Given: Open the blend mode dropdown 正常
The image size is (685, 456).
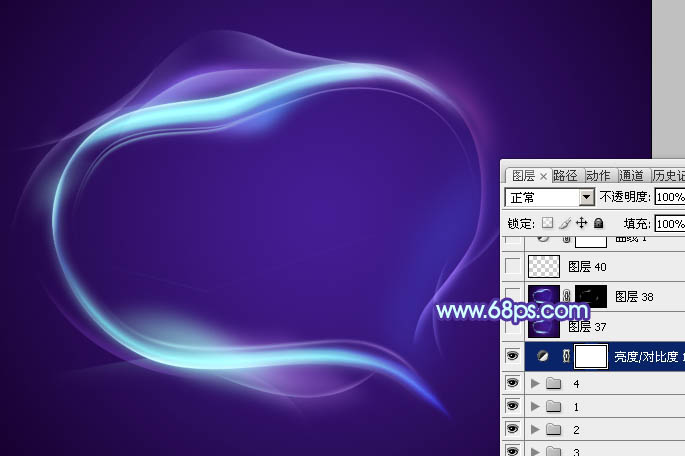Looking at the screenshot, I should [x=550, y=197].
